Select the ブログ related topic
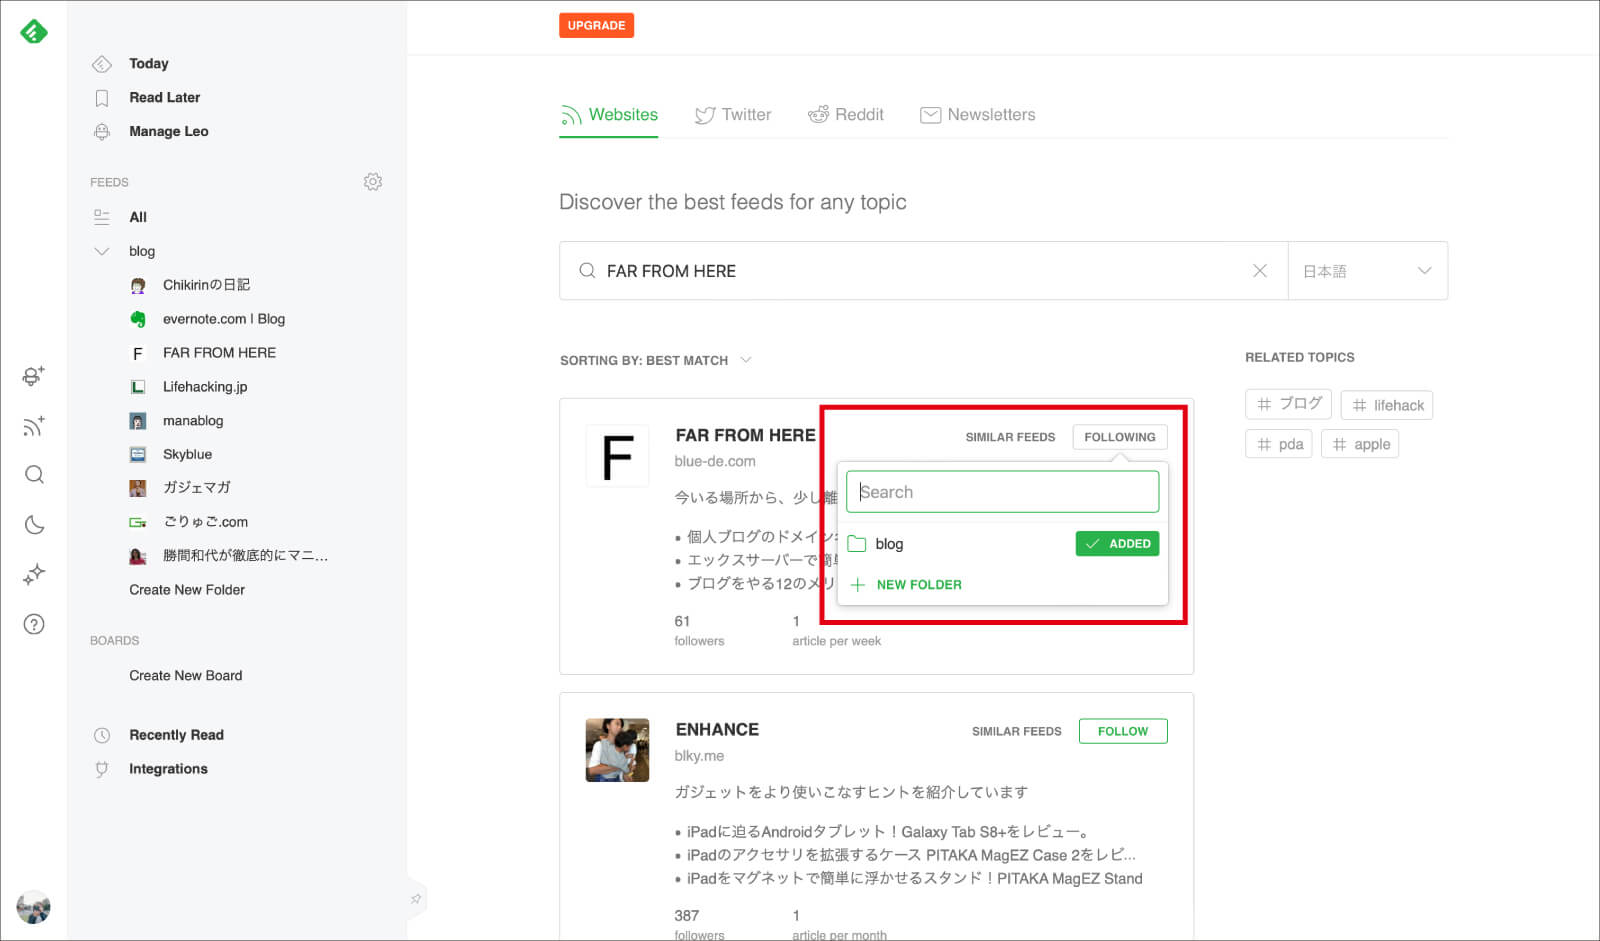This screenshot has width=1600, height=941. click(x=1288, y=404)
